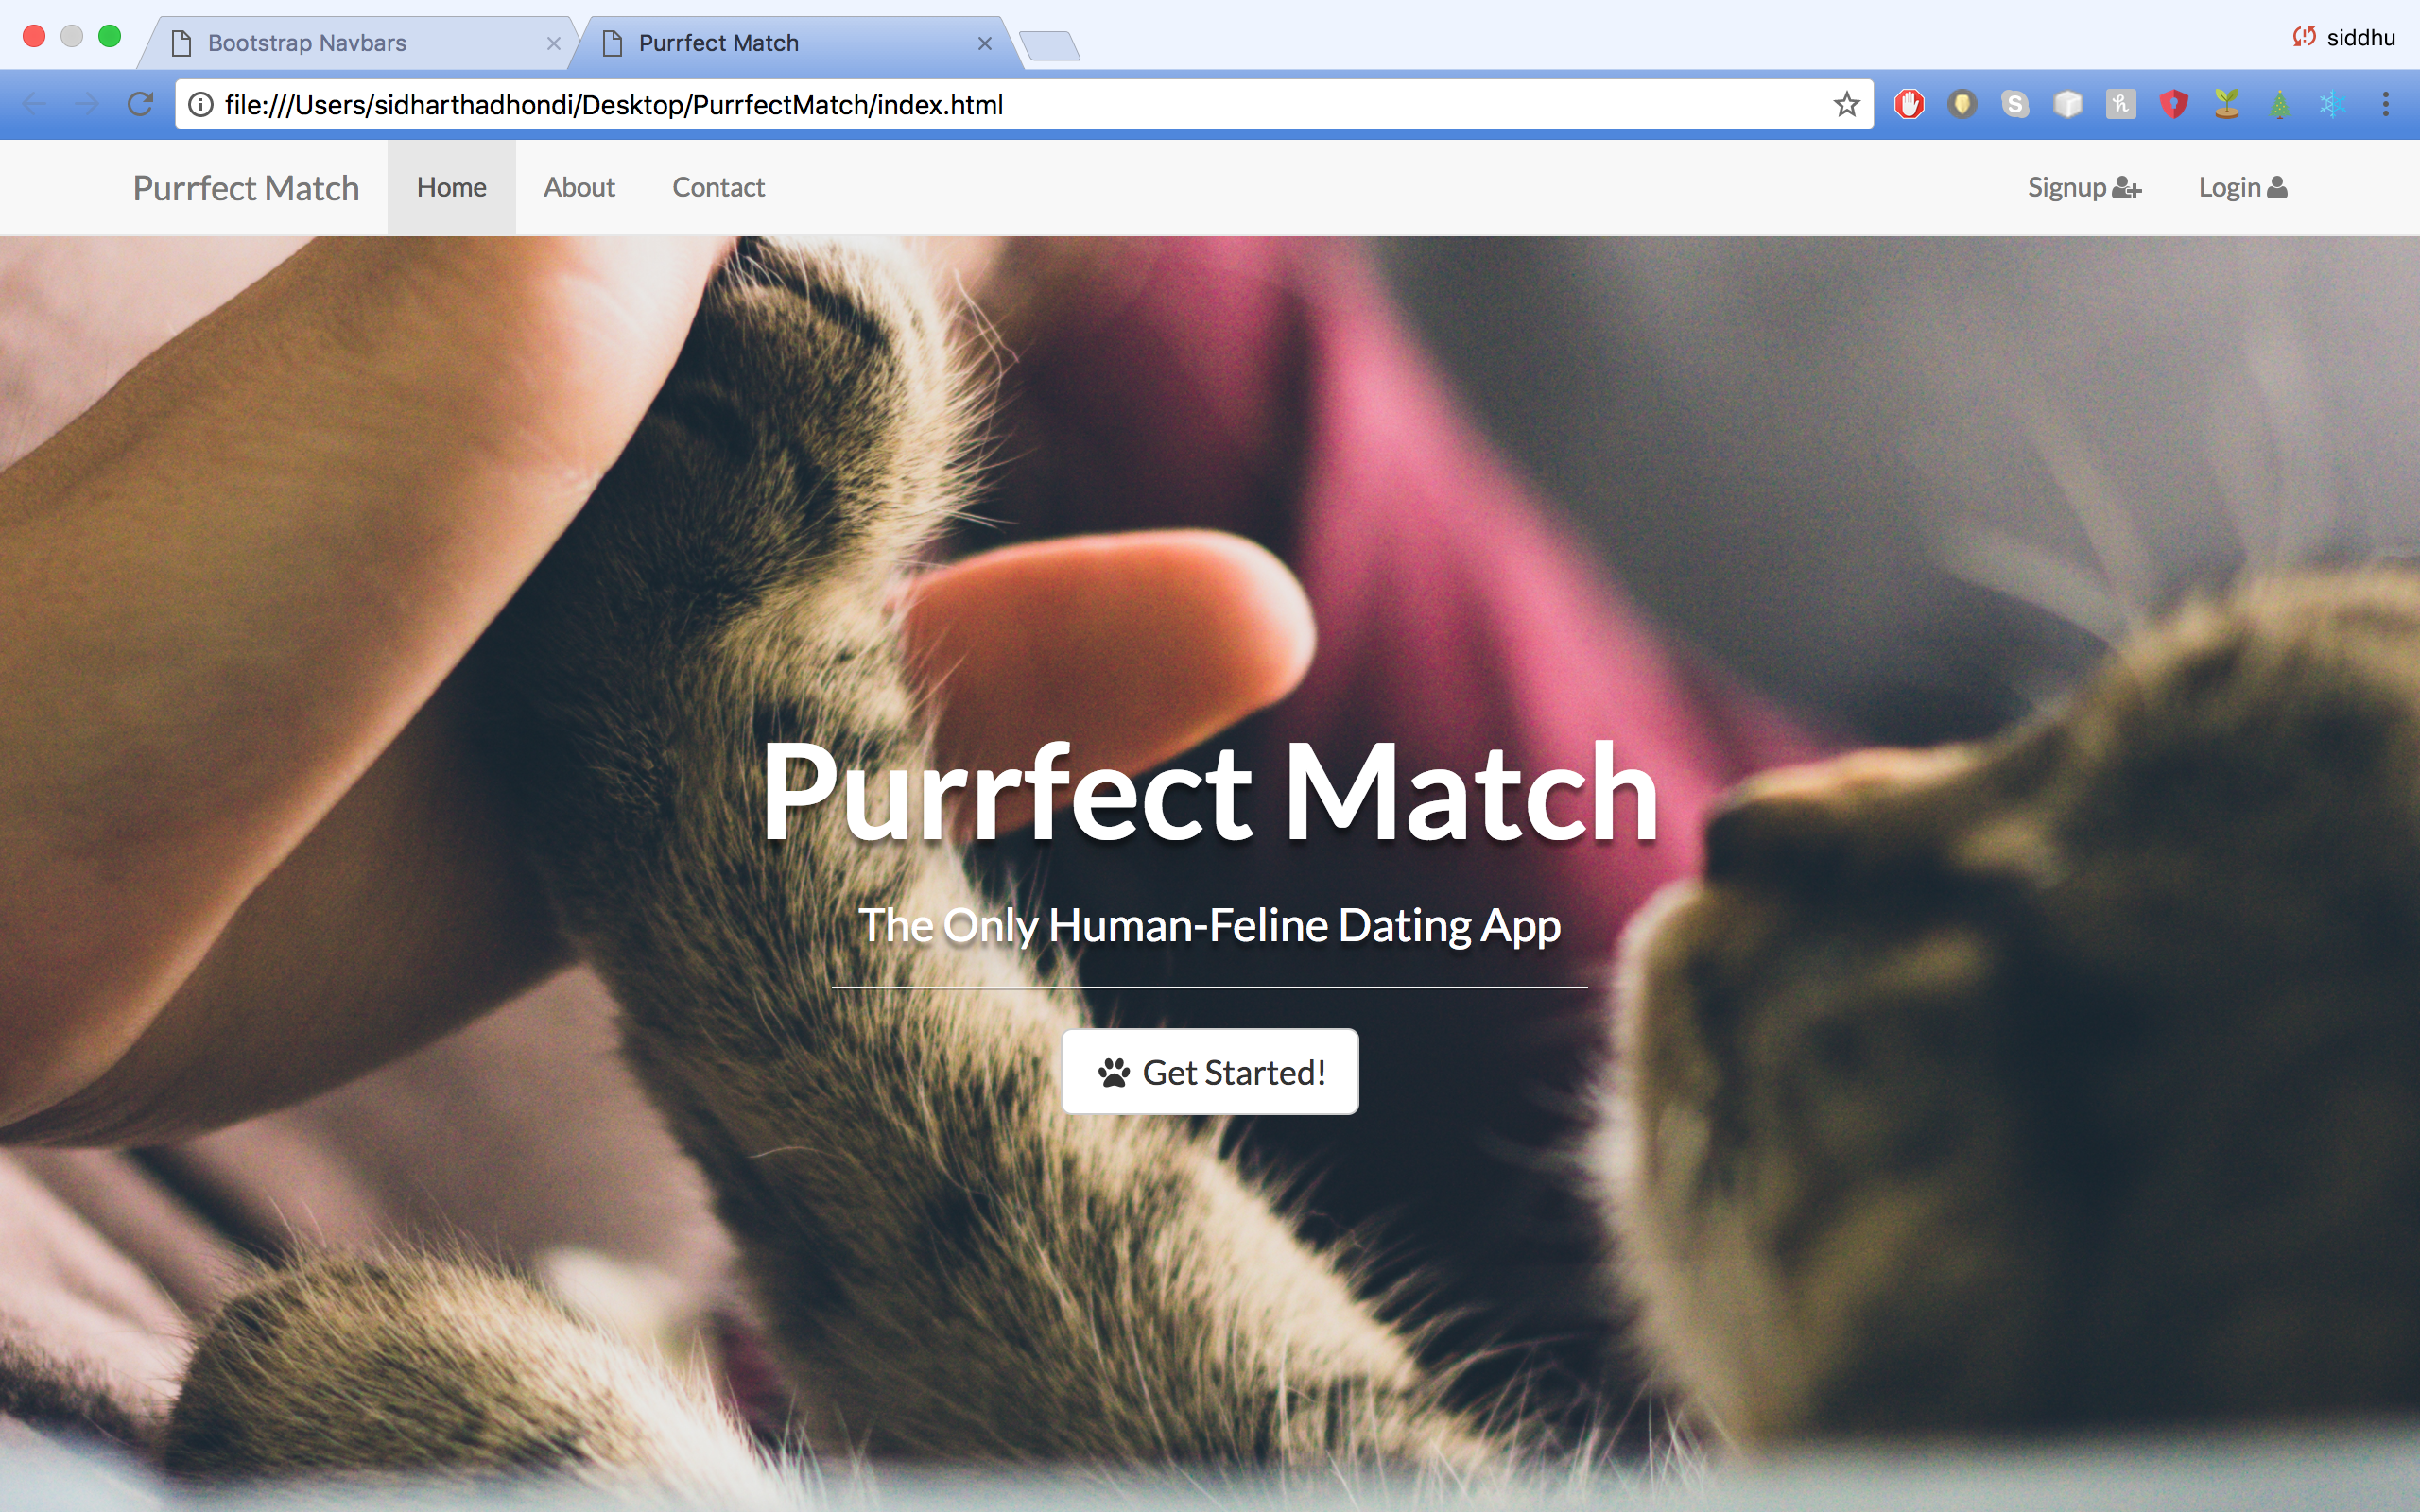Open the red shield keyhole extension
Screen dimensions: 2420x1512
pos(2174,104)
